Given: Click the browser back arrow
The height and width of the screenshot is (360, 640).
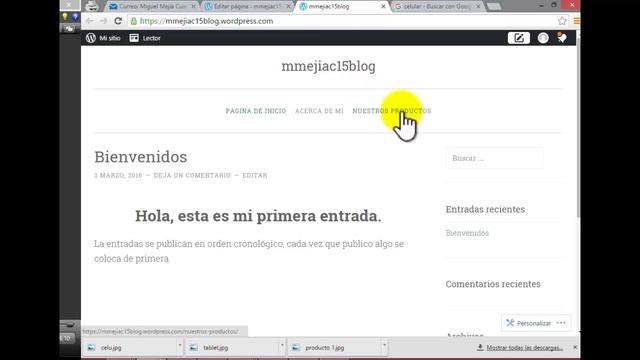Looking at the screenshot, I should pyautogui.click(x=90, y=21).
